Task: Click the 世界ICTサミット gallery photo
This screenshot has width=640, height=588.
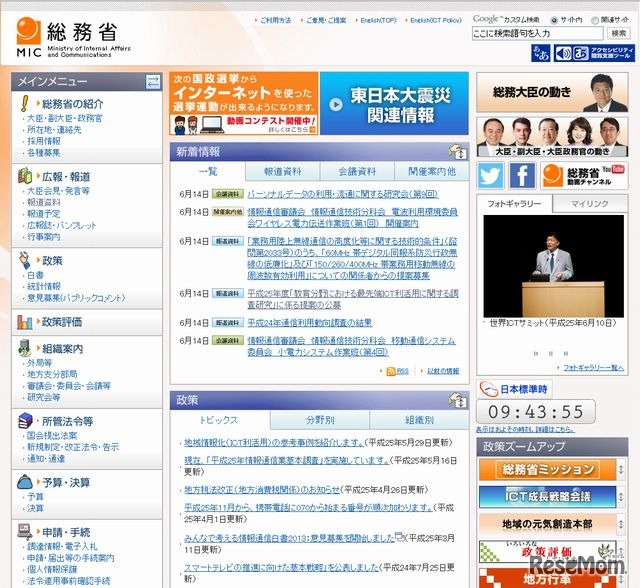Action: [553, 266]
